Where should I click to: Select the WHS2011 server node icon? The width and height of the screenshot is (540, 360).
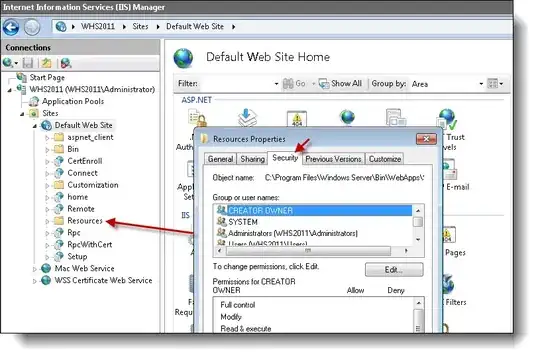click(21, 89)
